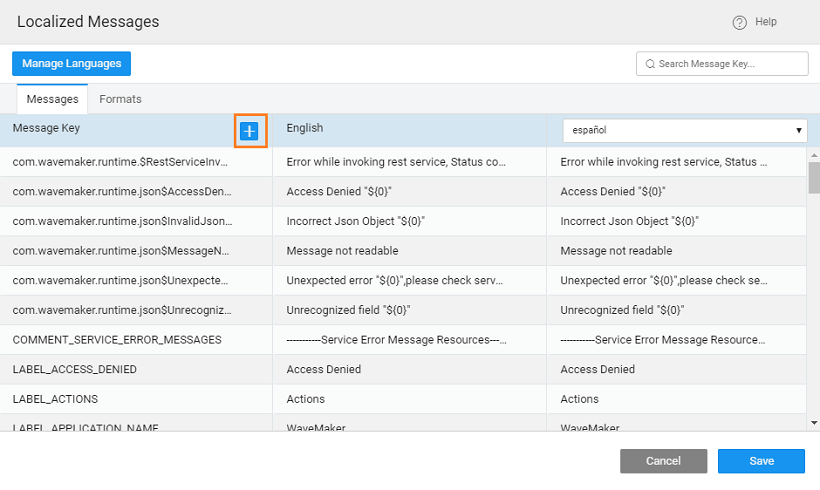Click the Help question mark icon

[x=740, y=22]
